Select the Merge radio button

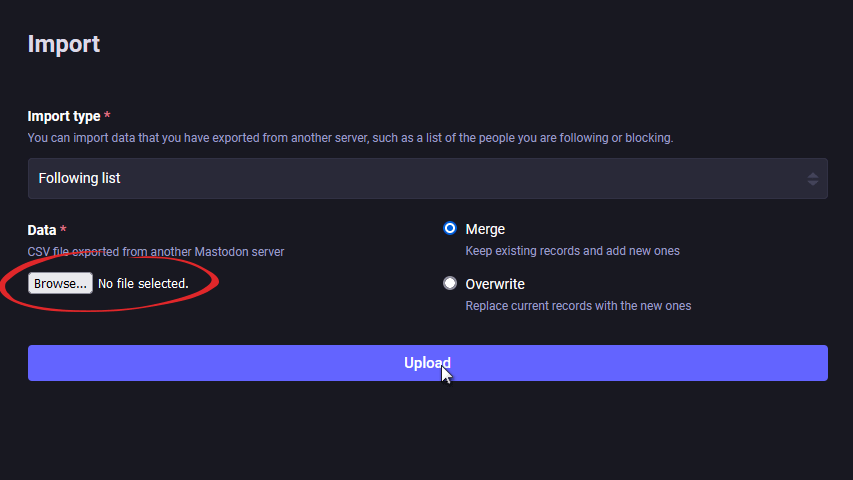click(450, 229)
